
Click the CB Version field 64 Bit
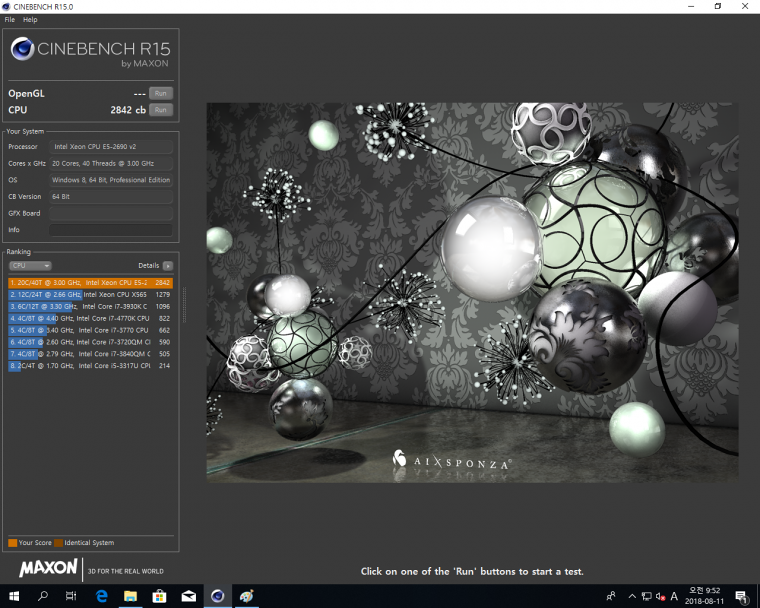[111, 196]
